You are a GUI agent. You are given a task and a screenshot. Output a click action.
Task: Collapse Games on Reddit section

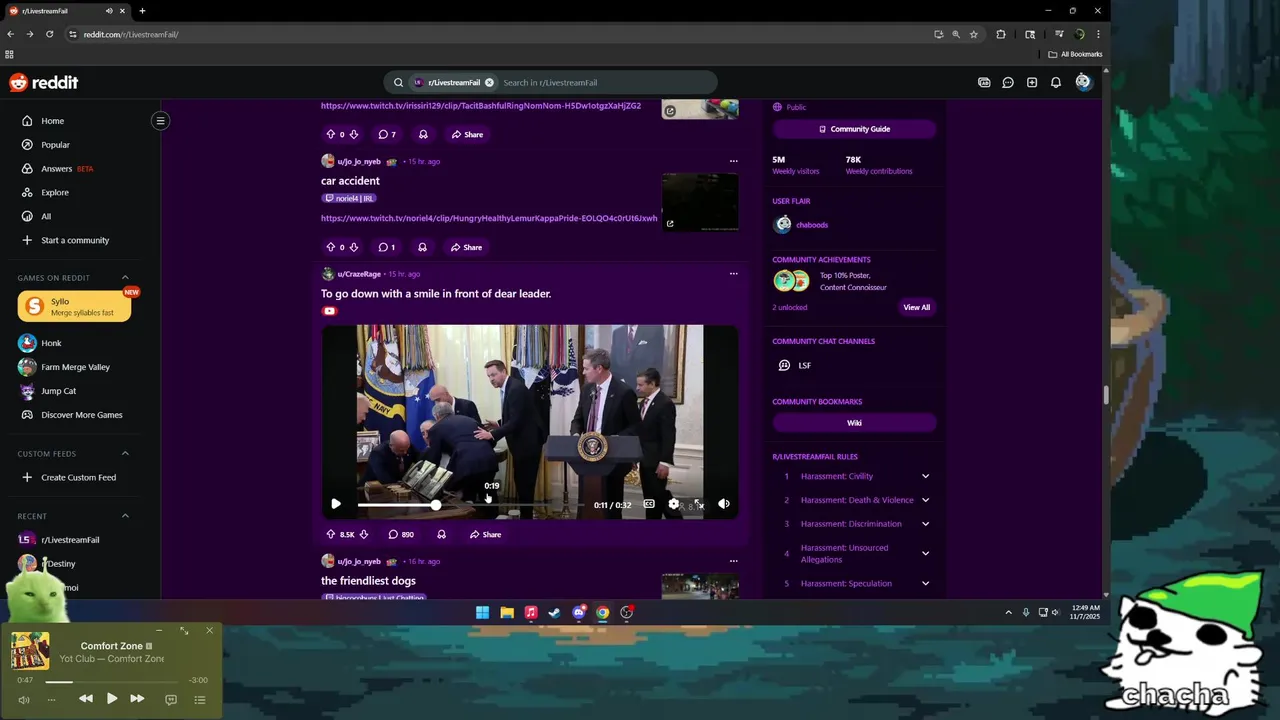125,278
